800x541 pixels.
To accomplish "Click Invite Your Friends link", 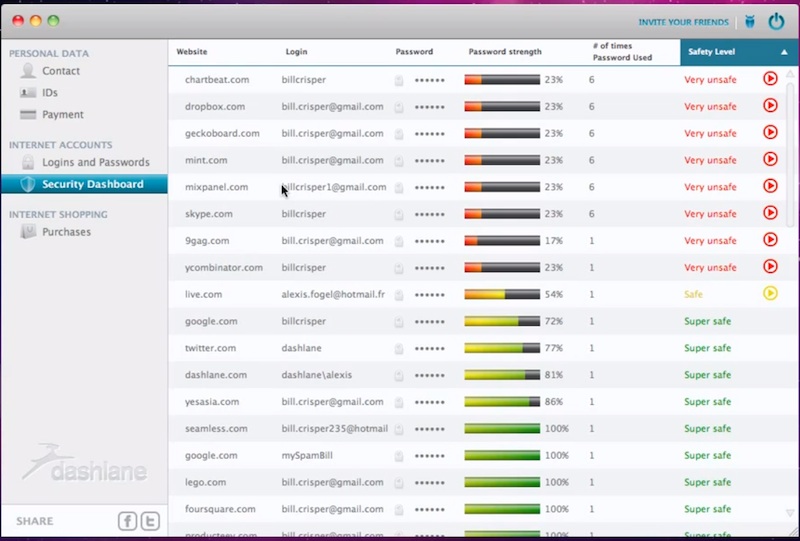I will click(683, 22).
